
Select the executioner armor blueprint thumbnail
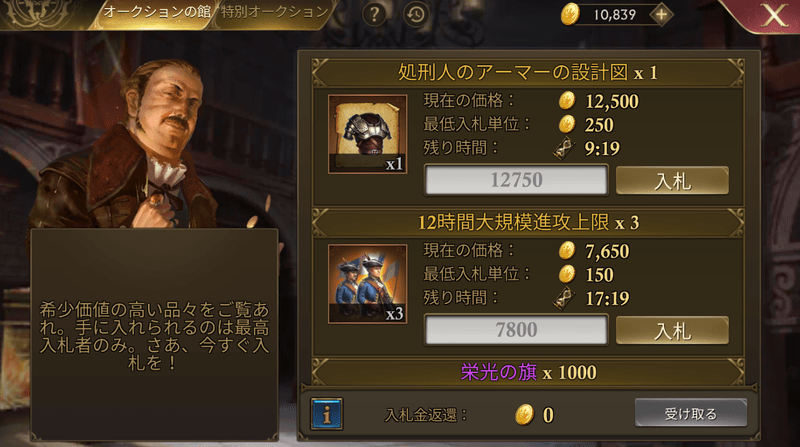[367, 134]
